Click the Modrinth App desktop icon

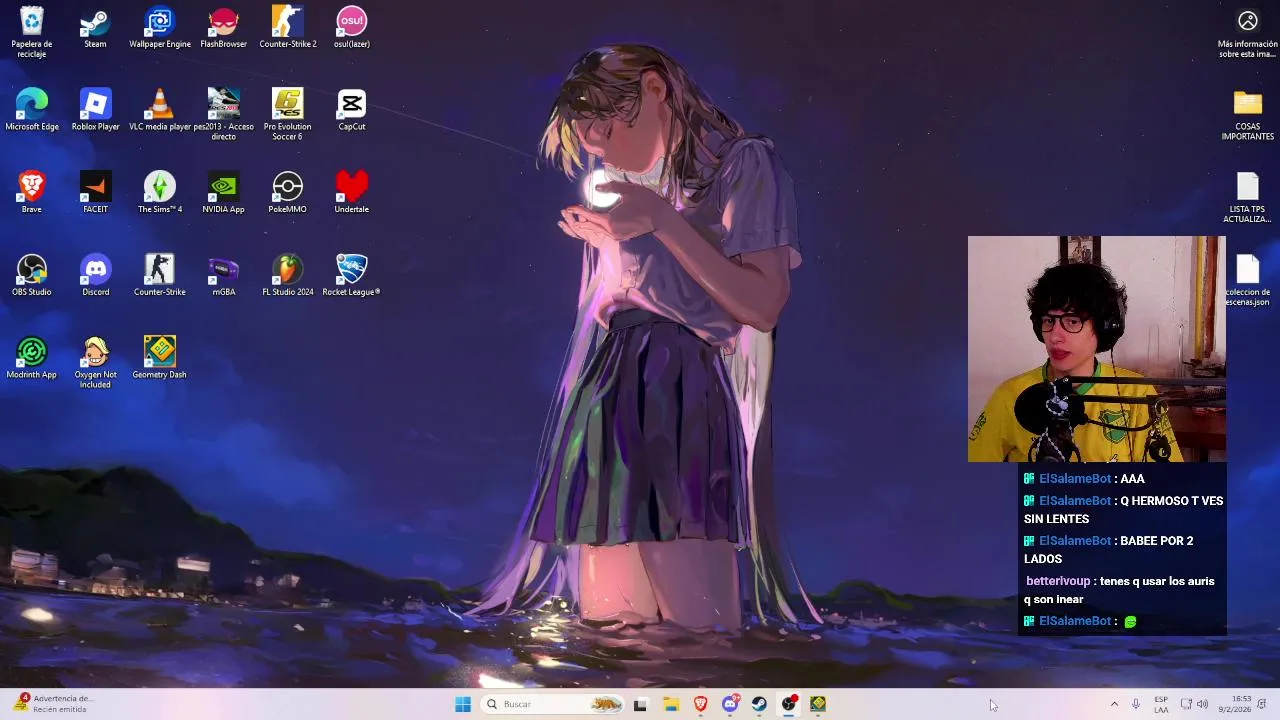tap(32, 358)
